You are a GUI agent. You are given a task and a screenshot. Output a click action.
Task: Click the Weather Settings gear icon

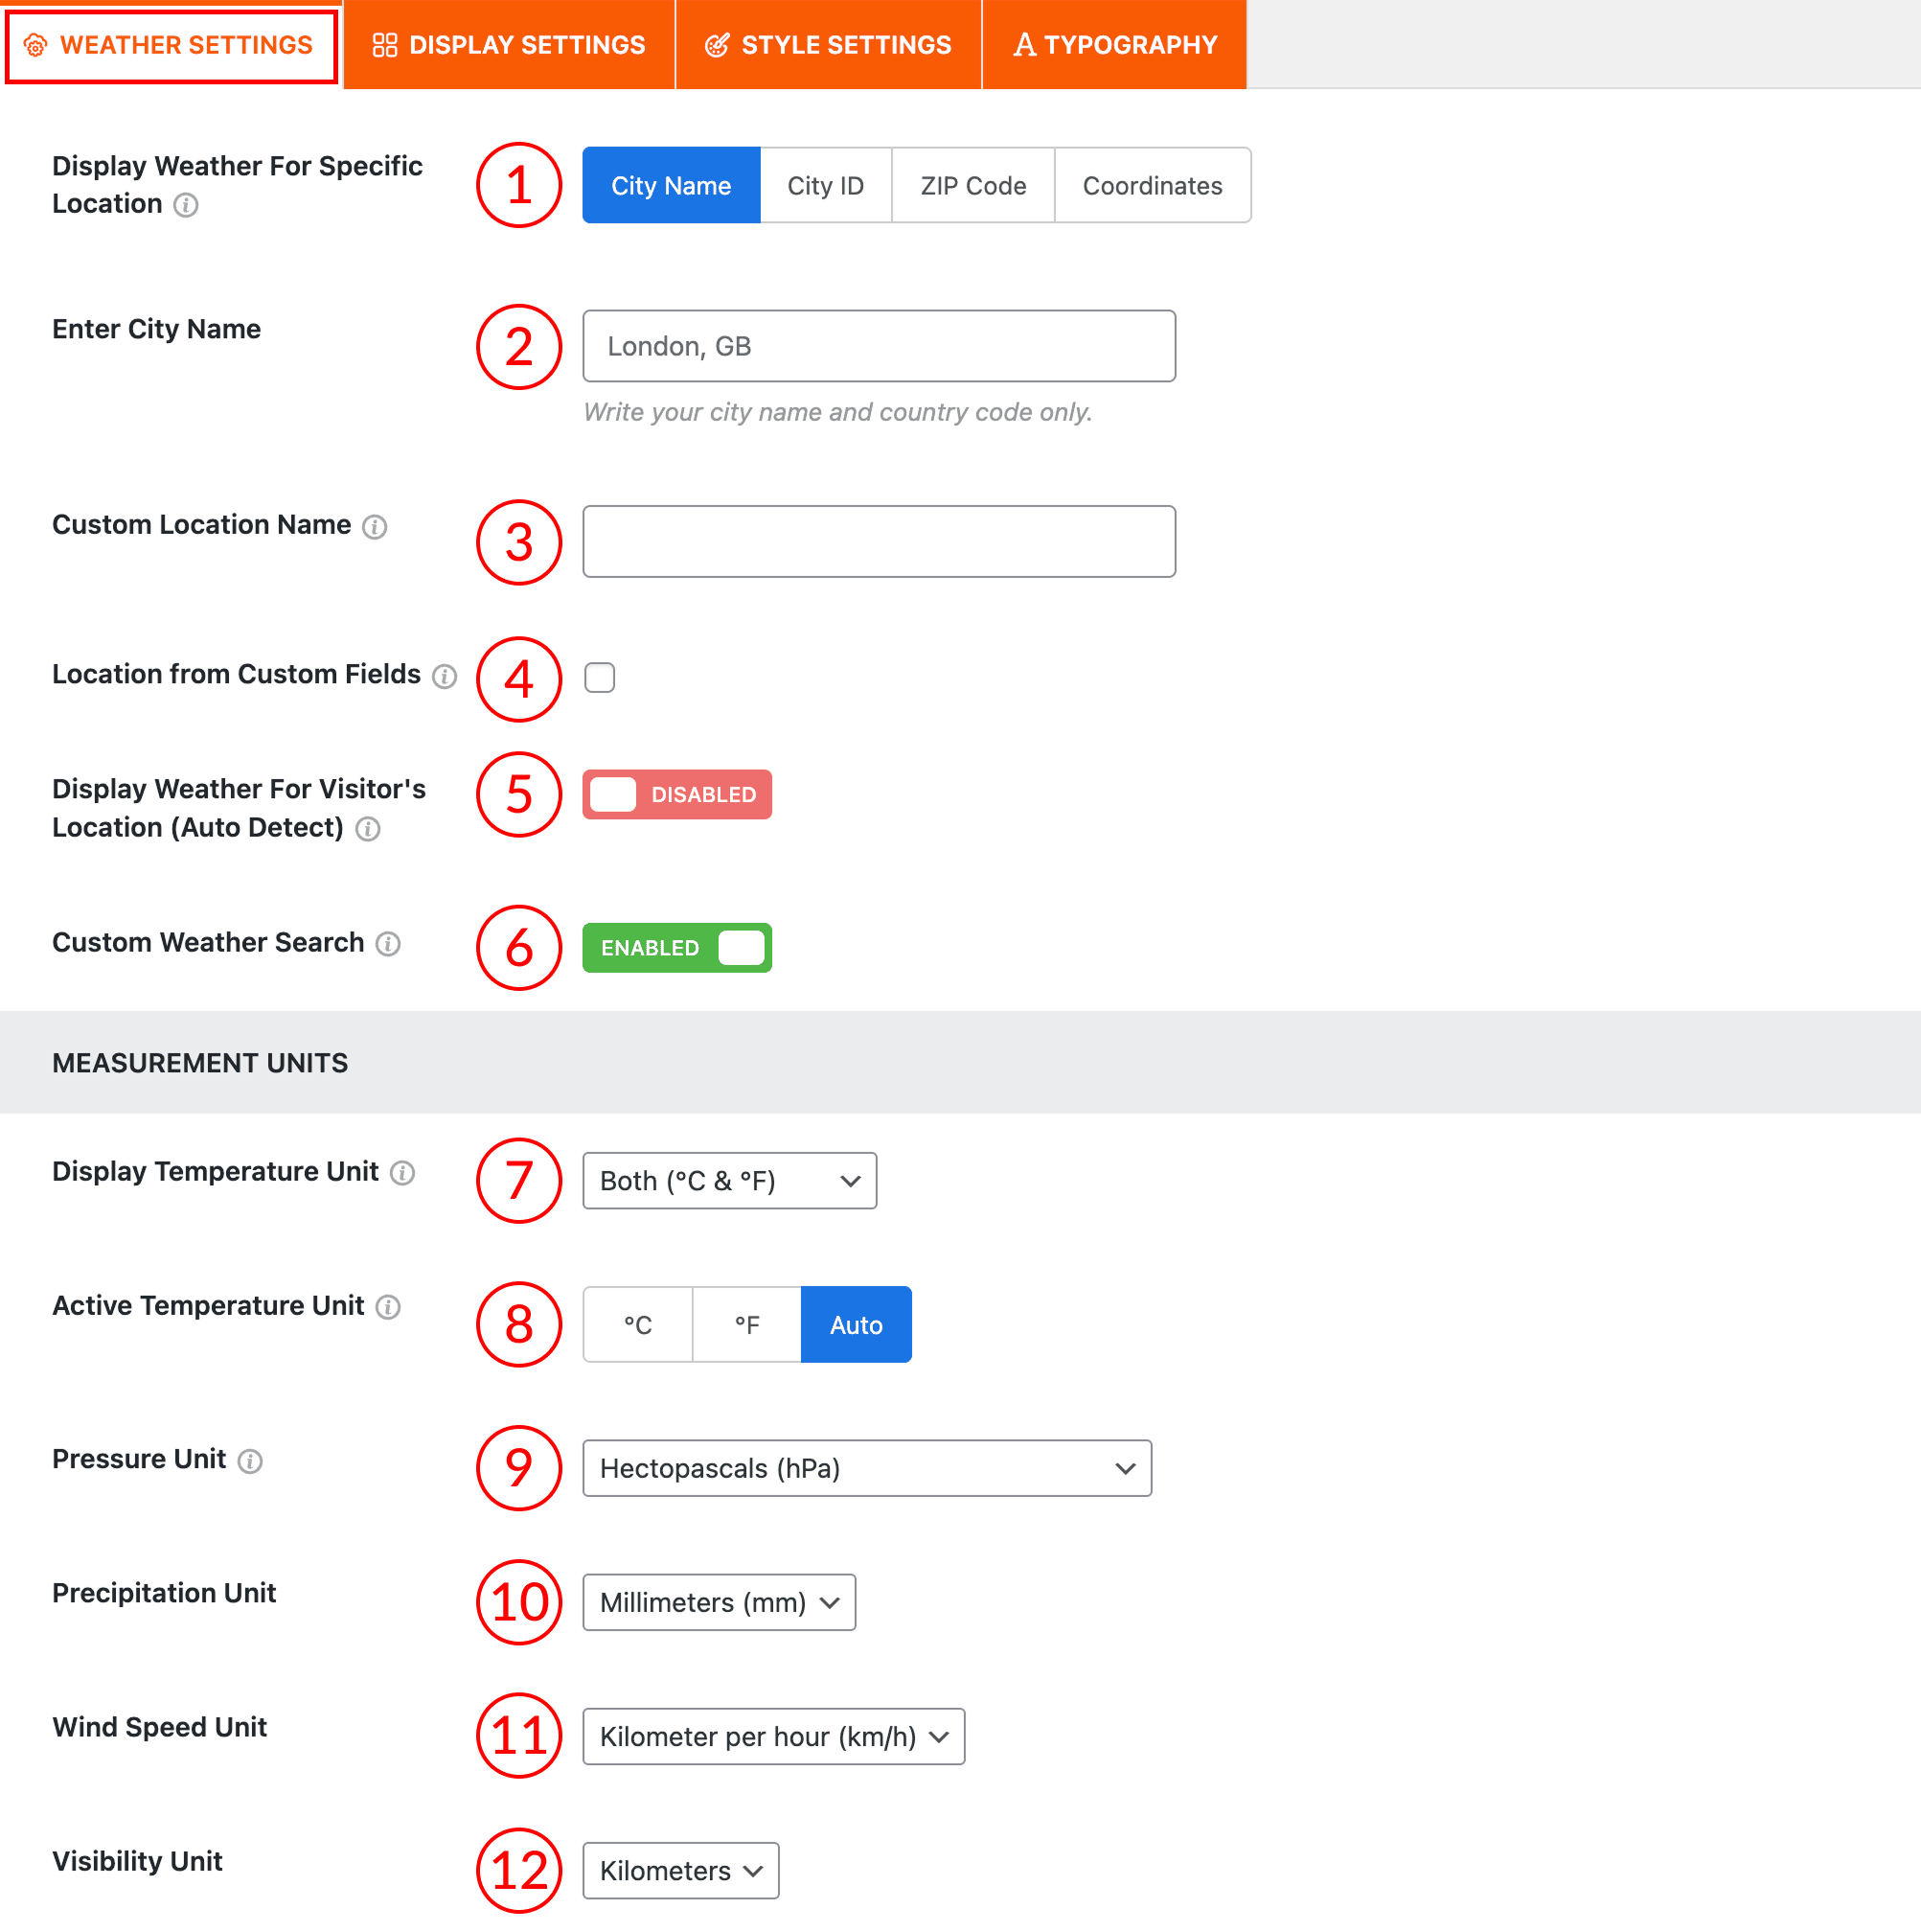coord(37,44)
